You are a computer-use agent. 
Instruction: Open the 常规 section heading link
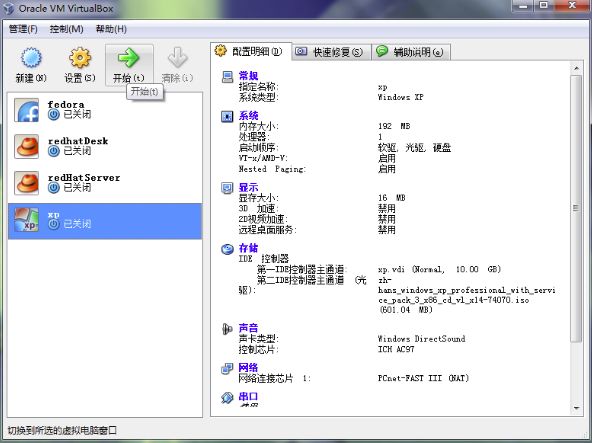pyautogui.click(x=248, y=76)
